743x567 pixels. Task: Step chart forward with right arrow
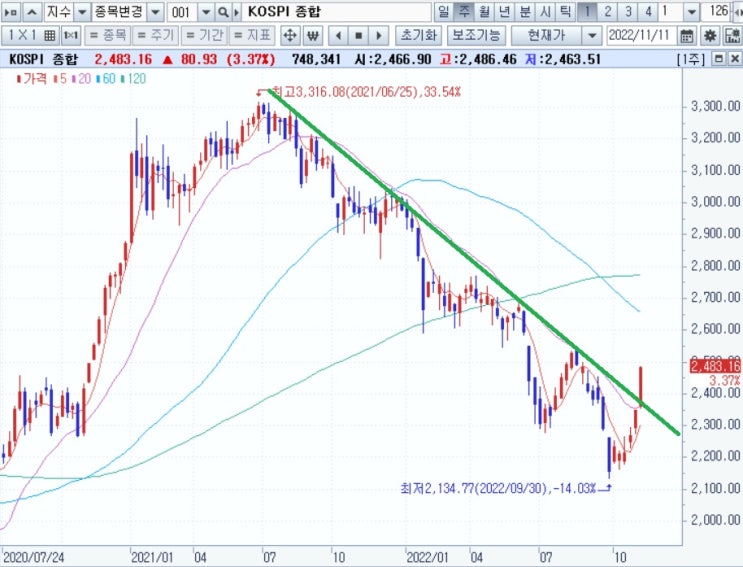tap(379, 36)
